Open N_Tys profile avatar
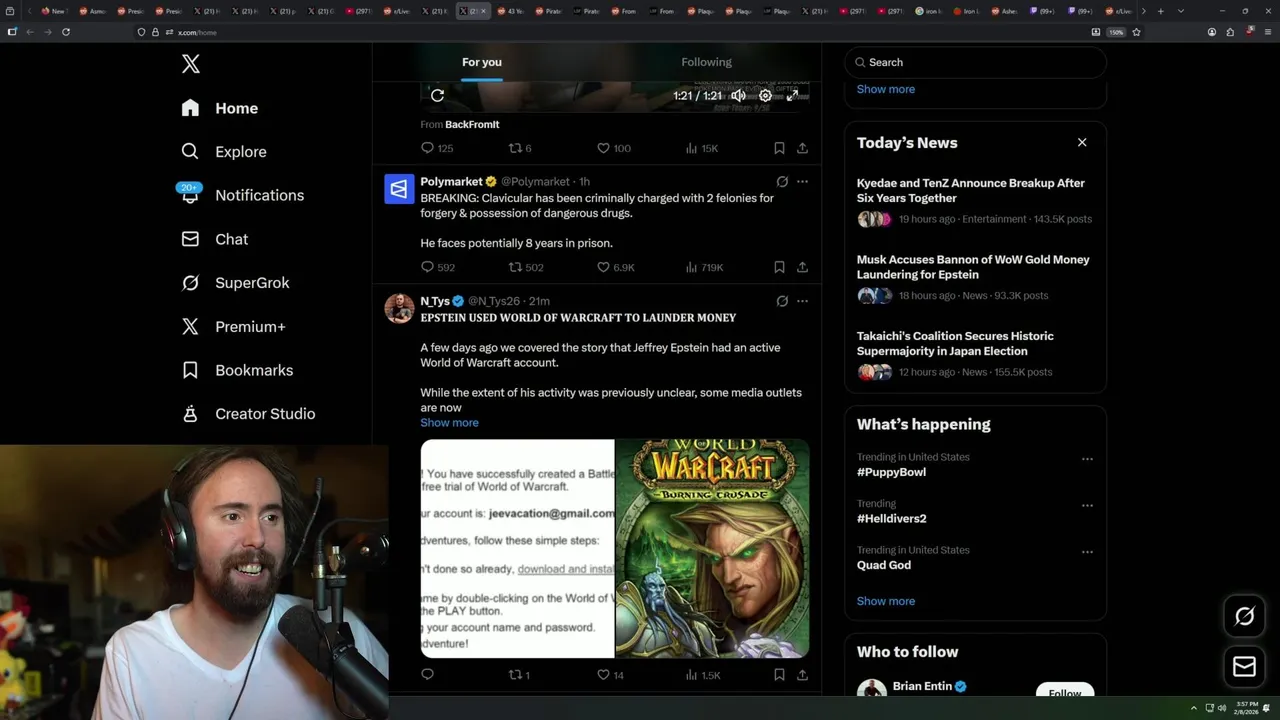Viewport: 1280px width, 720px height. tap(399, 308)
